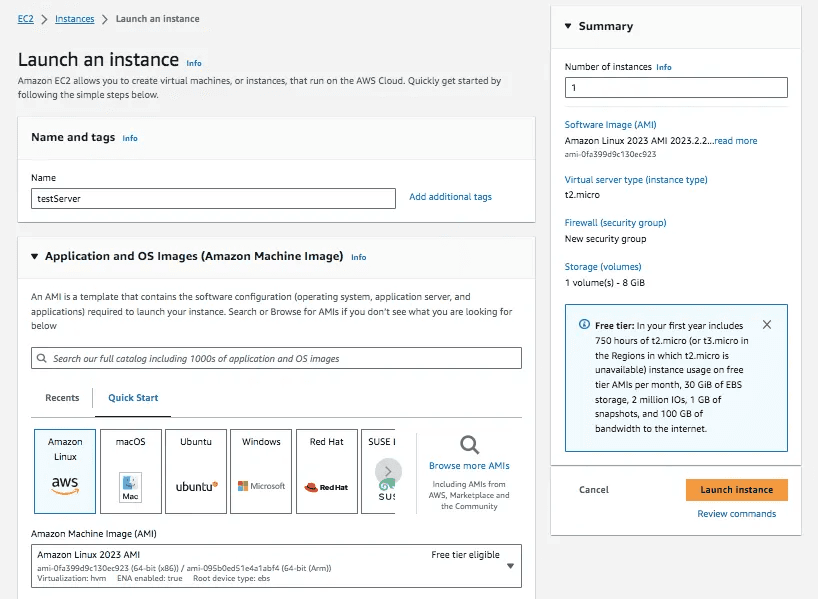Select the Red Hat AMI tile

[327, 471]
